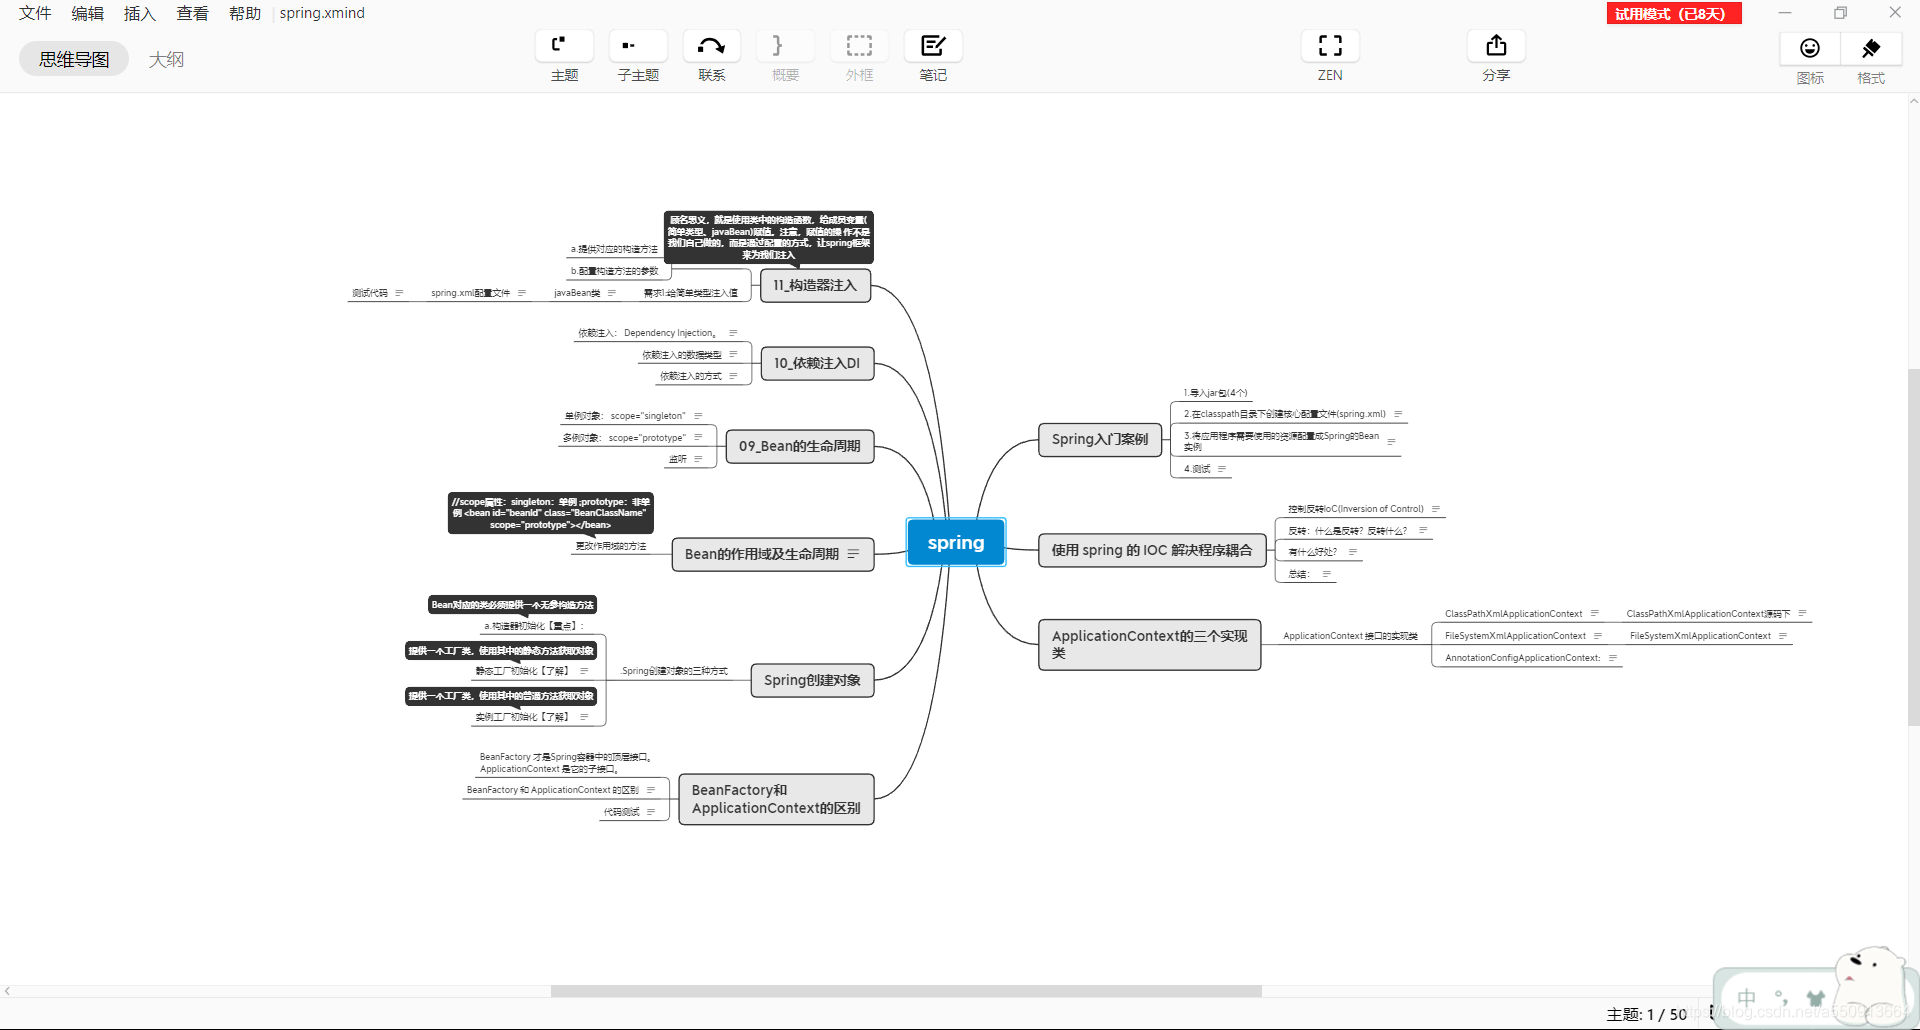The width and height of the screenshot is (1920, 1030).
Task: Open note icon on Bean的作用域及生命周期 node
Action: click(853, 554)
